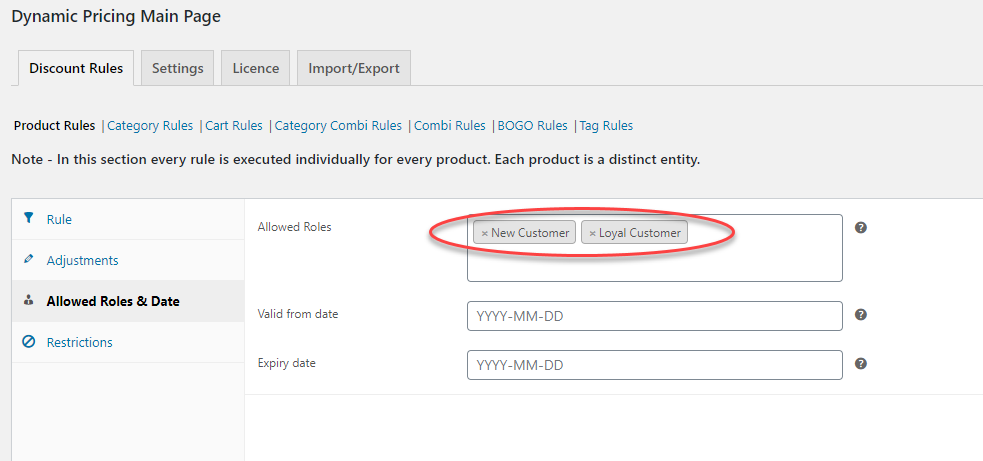
Task: Click the Valid from date field
Action: coord(654,316)
